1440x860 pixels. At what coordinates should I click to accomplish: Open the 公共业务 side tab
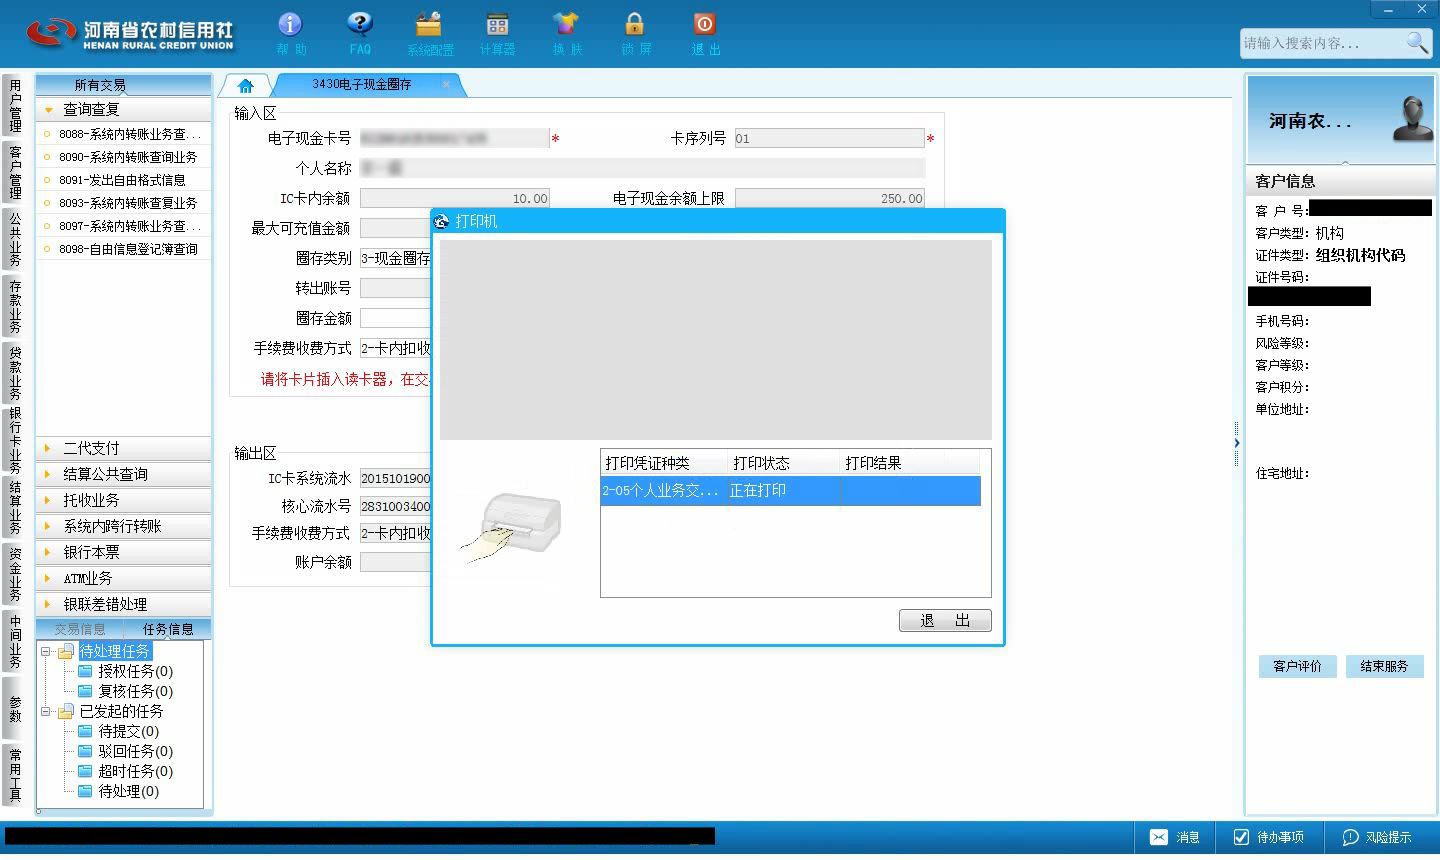pos(15,238)
